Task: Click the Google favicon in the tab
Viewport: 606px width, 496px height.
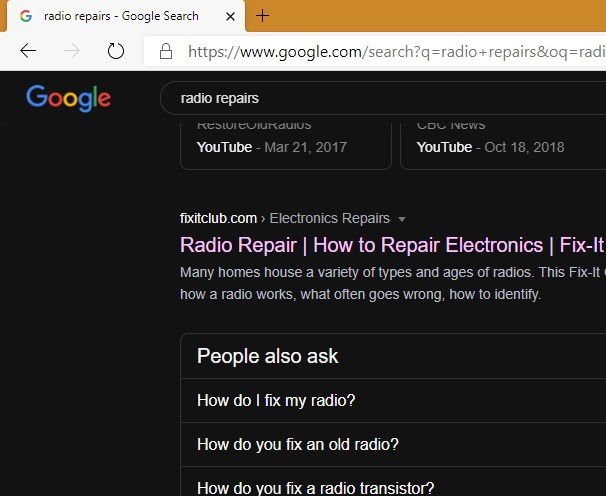Action: coord(26,16)
